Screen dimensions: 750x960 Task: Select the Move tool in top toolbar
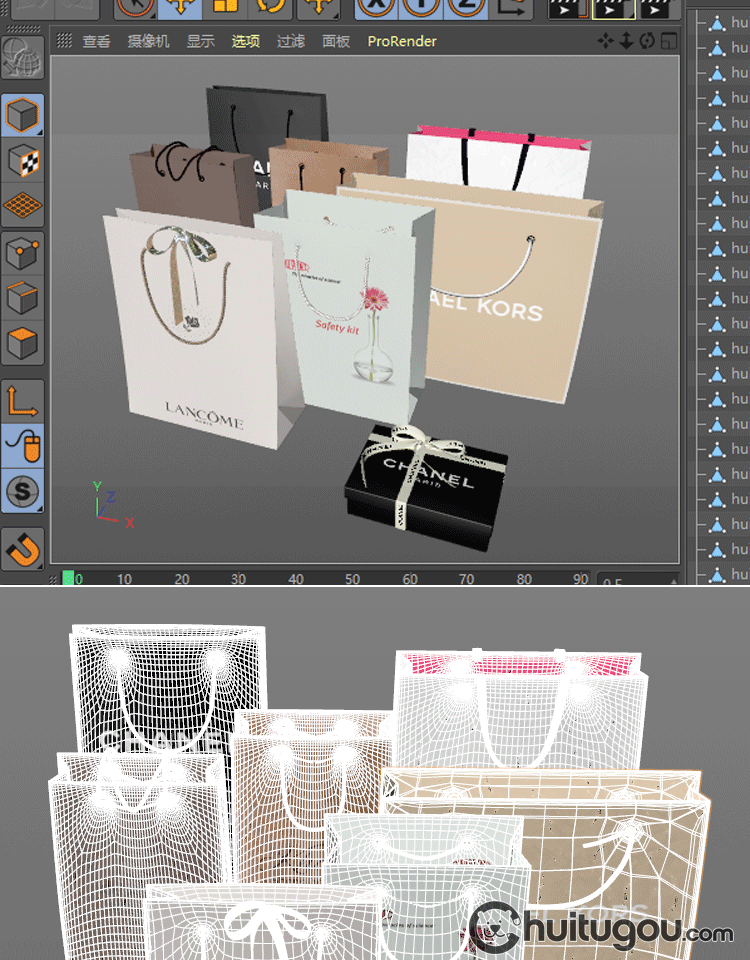[x=180, y=8]
